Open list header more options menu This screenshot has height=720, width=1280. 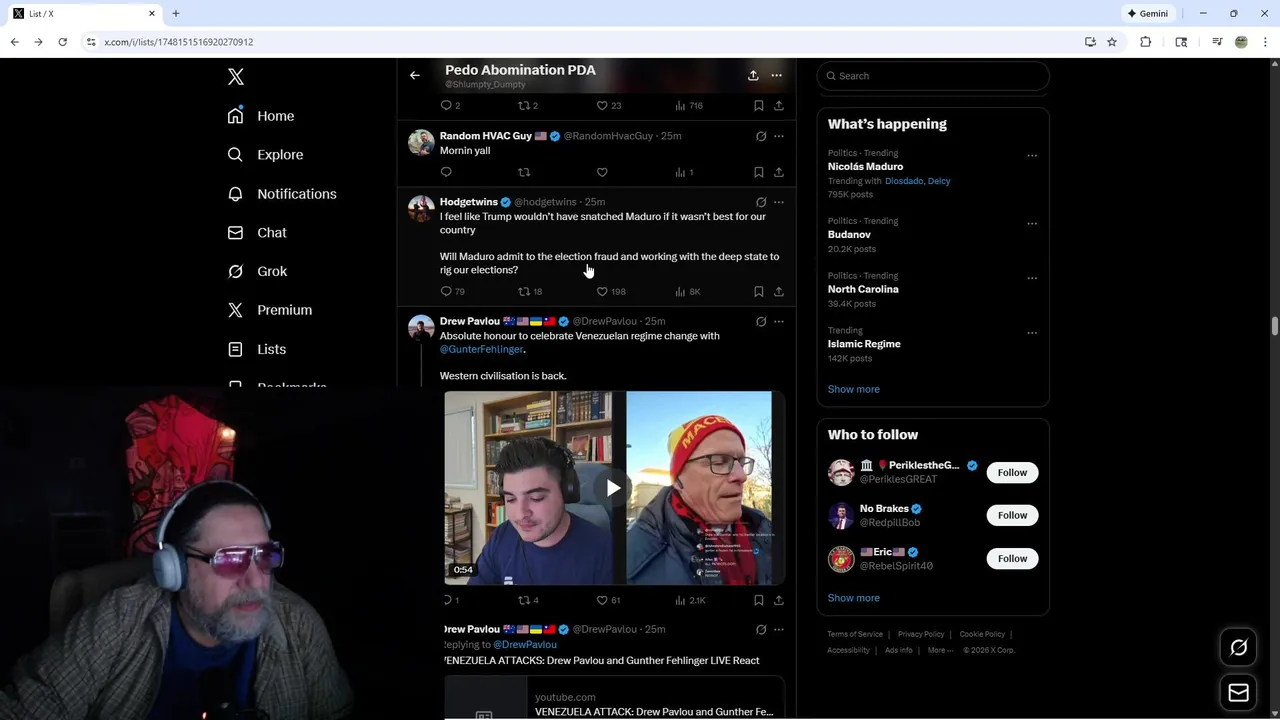(777, 75)
